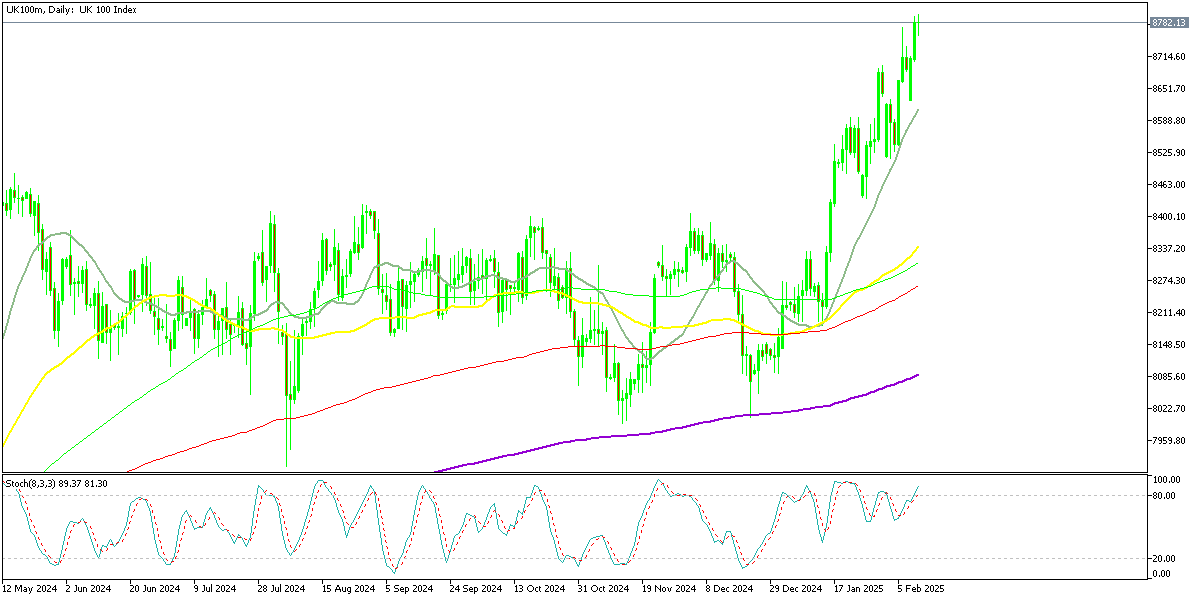The width and height of the screenshot is (1200, 600).
Task: Click the 8337.20 price axis label
Action: point(1167,249)
